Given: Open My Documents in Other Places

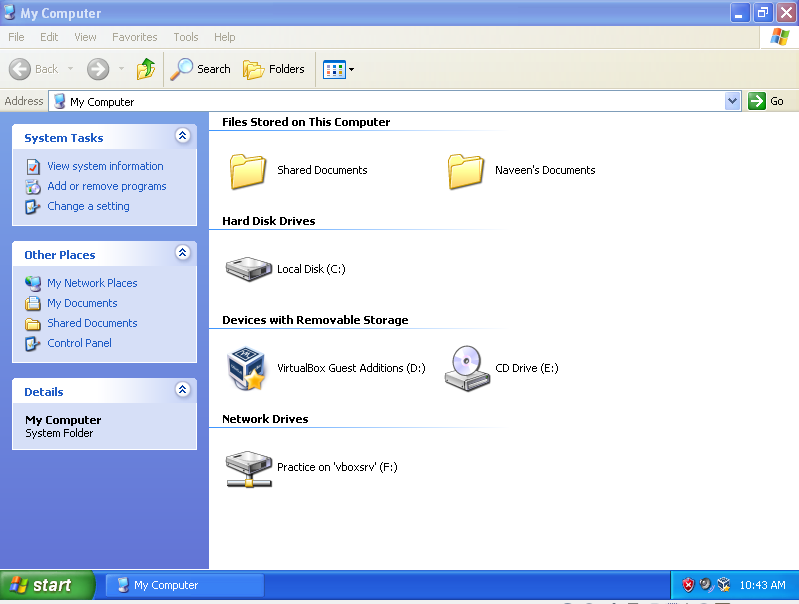Looking at the screenshot, I should click(82, 303).
